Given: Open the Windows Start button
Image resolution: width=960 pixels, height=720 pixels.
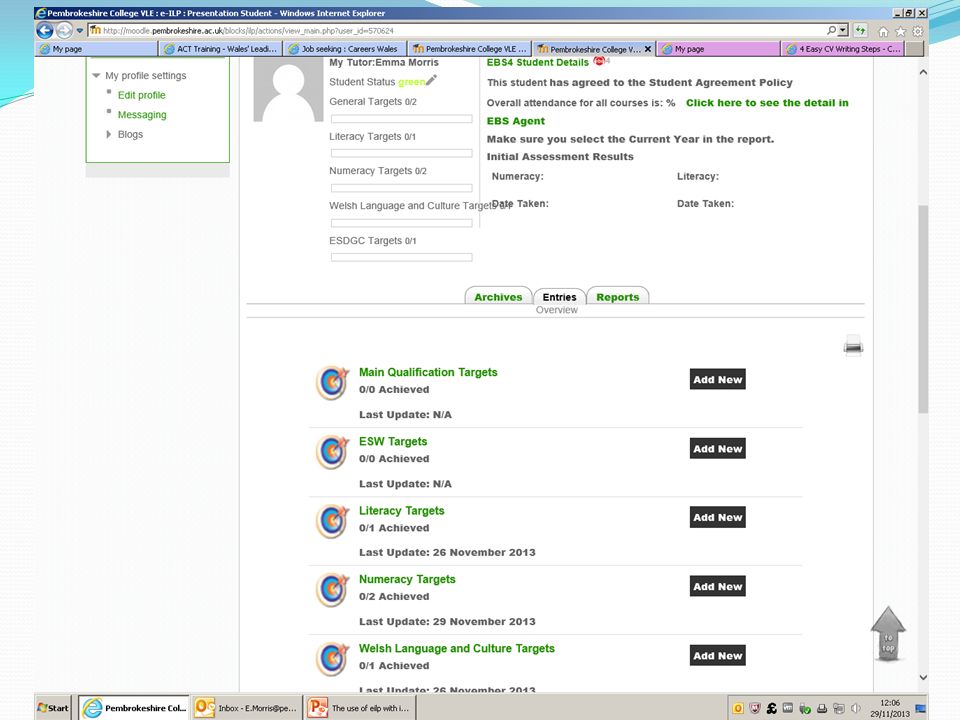Looking at the screenshot, I should (x=53, y=708).
